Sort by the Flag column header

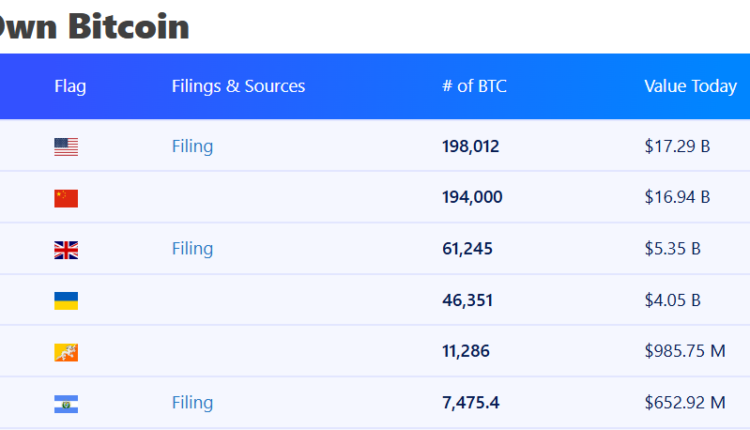click(x=70, y=86)
